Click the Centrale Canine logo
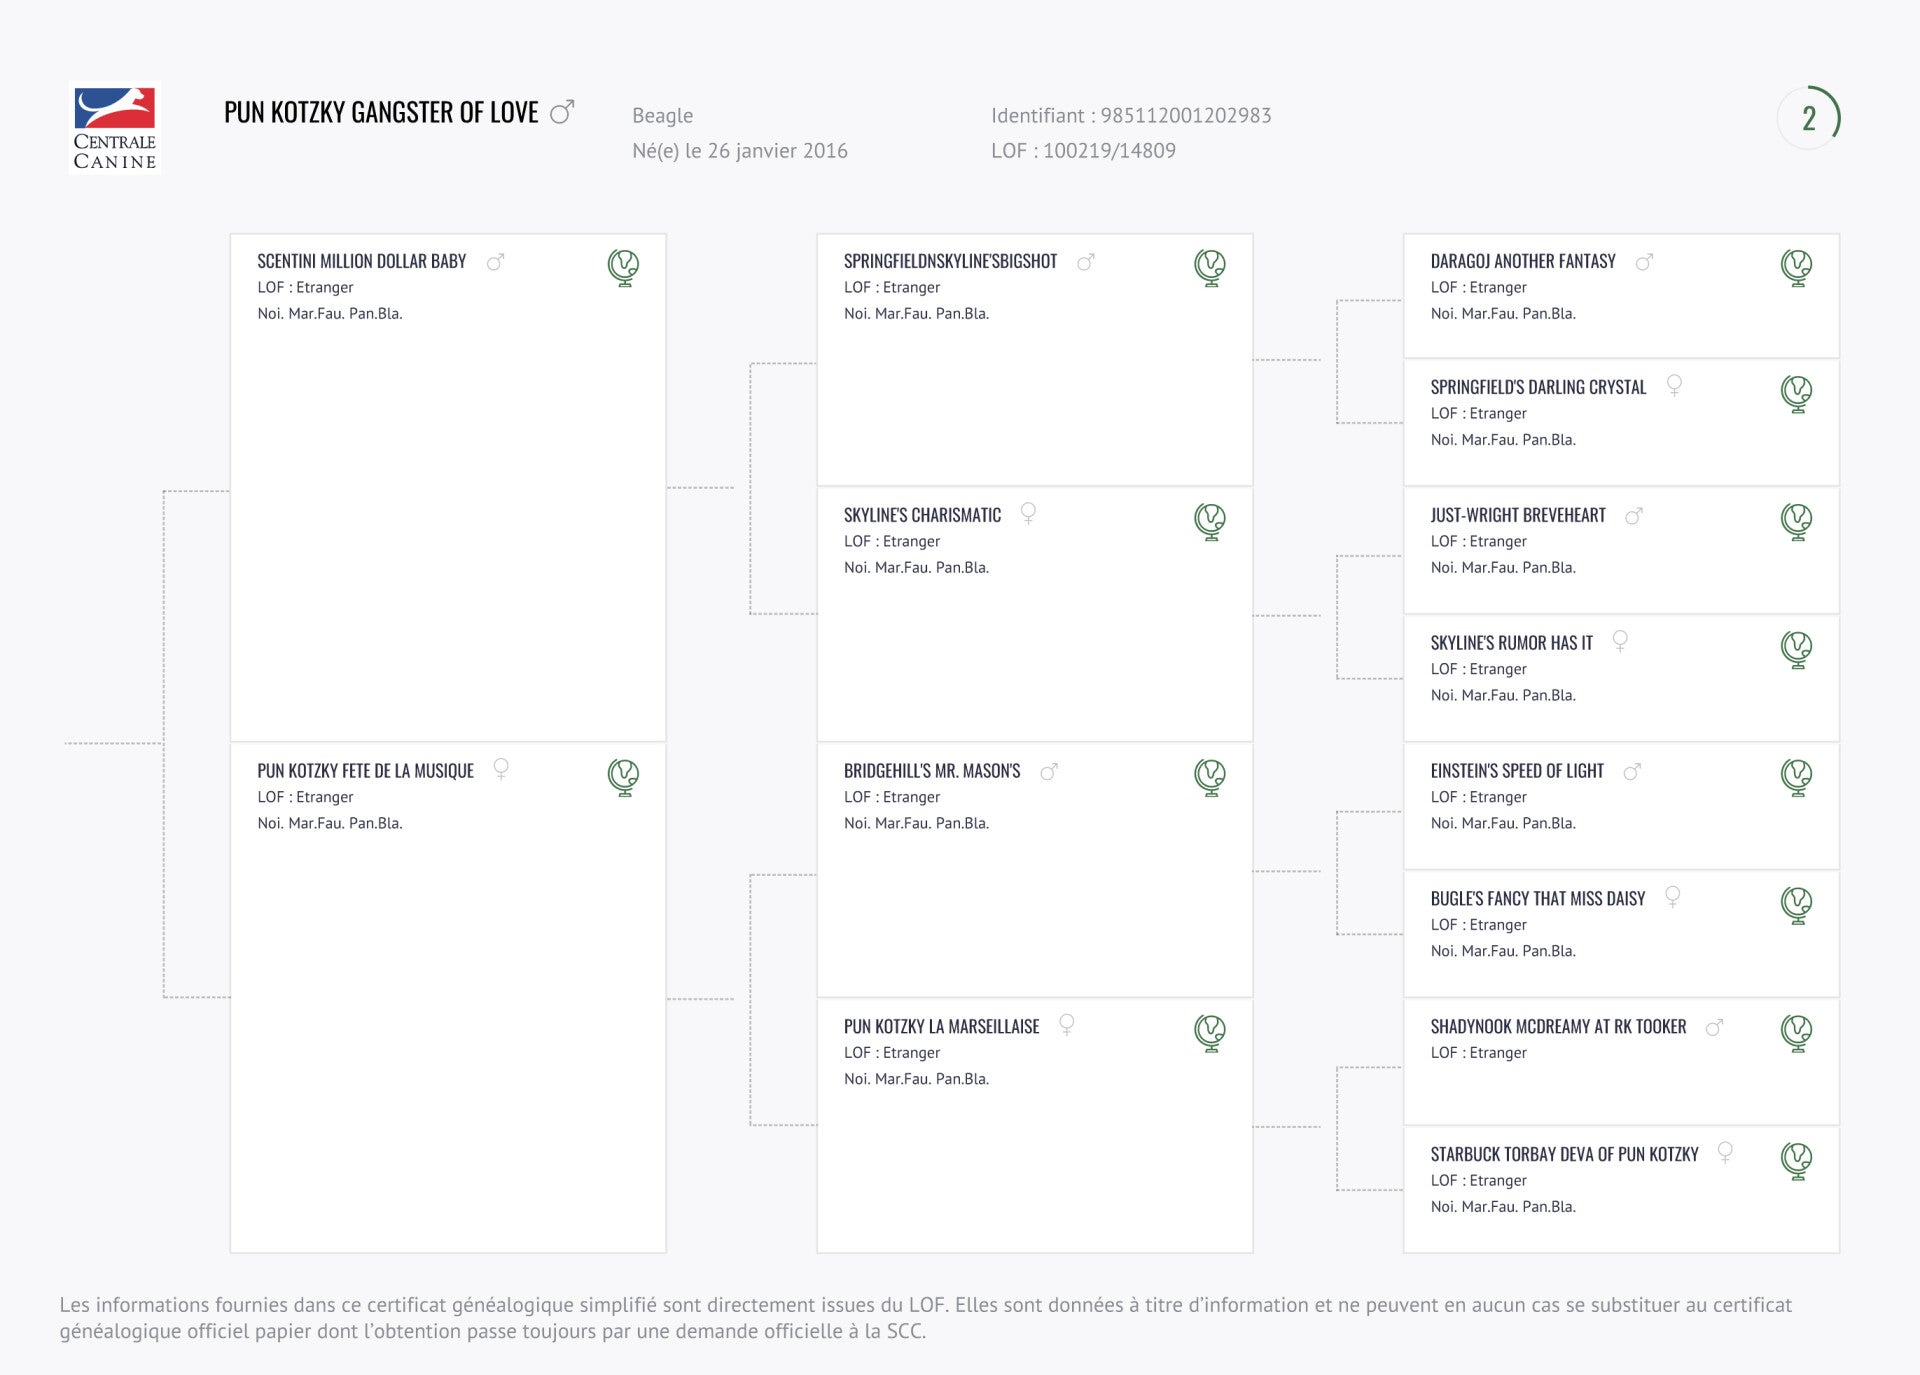This screenshot has height=1375, width=1920. coord(115,128)
